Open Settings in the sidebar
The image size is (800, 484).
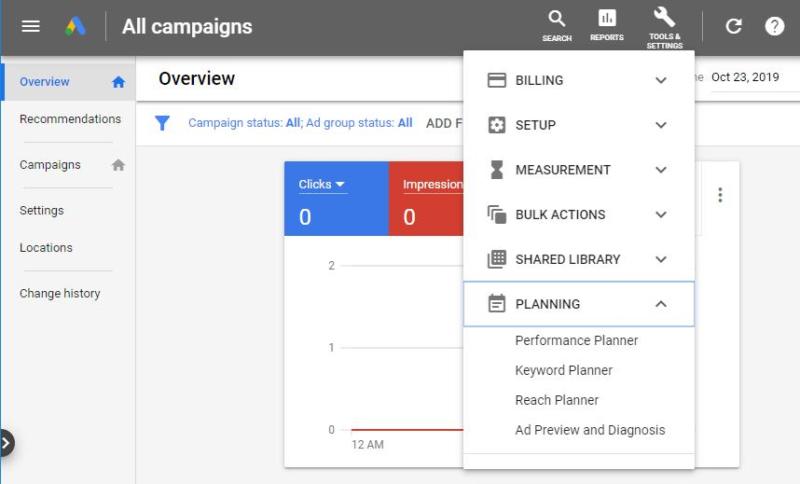(42, 211)
